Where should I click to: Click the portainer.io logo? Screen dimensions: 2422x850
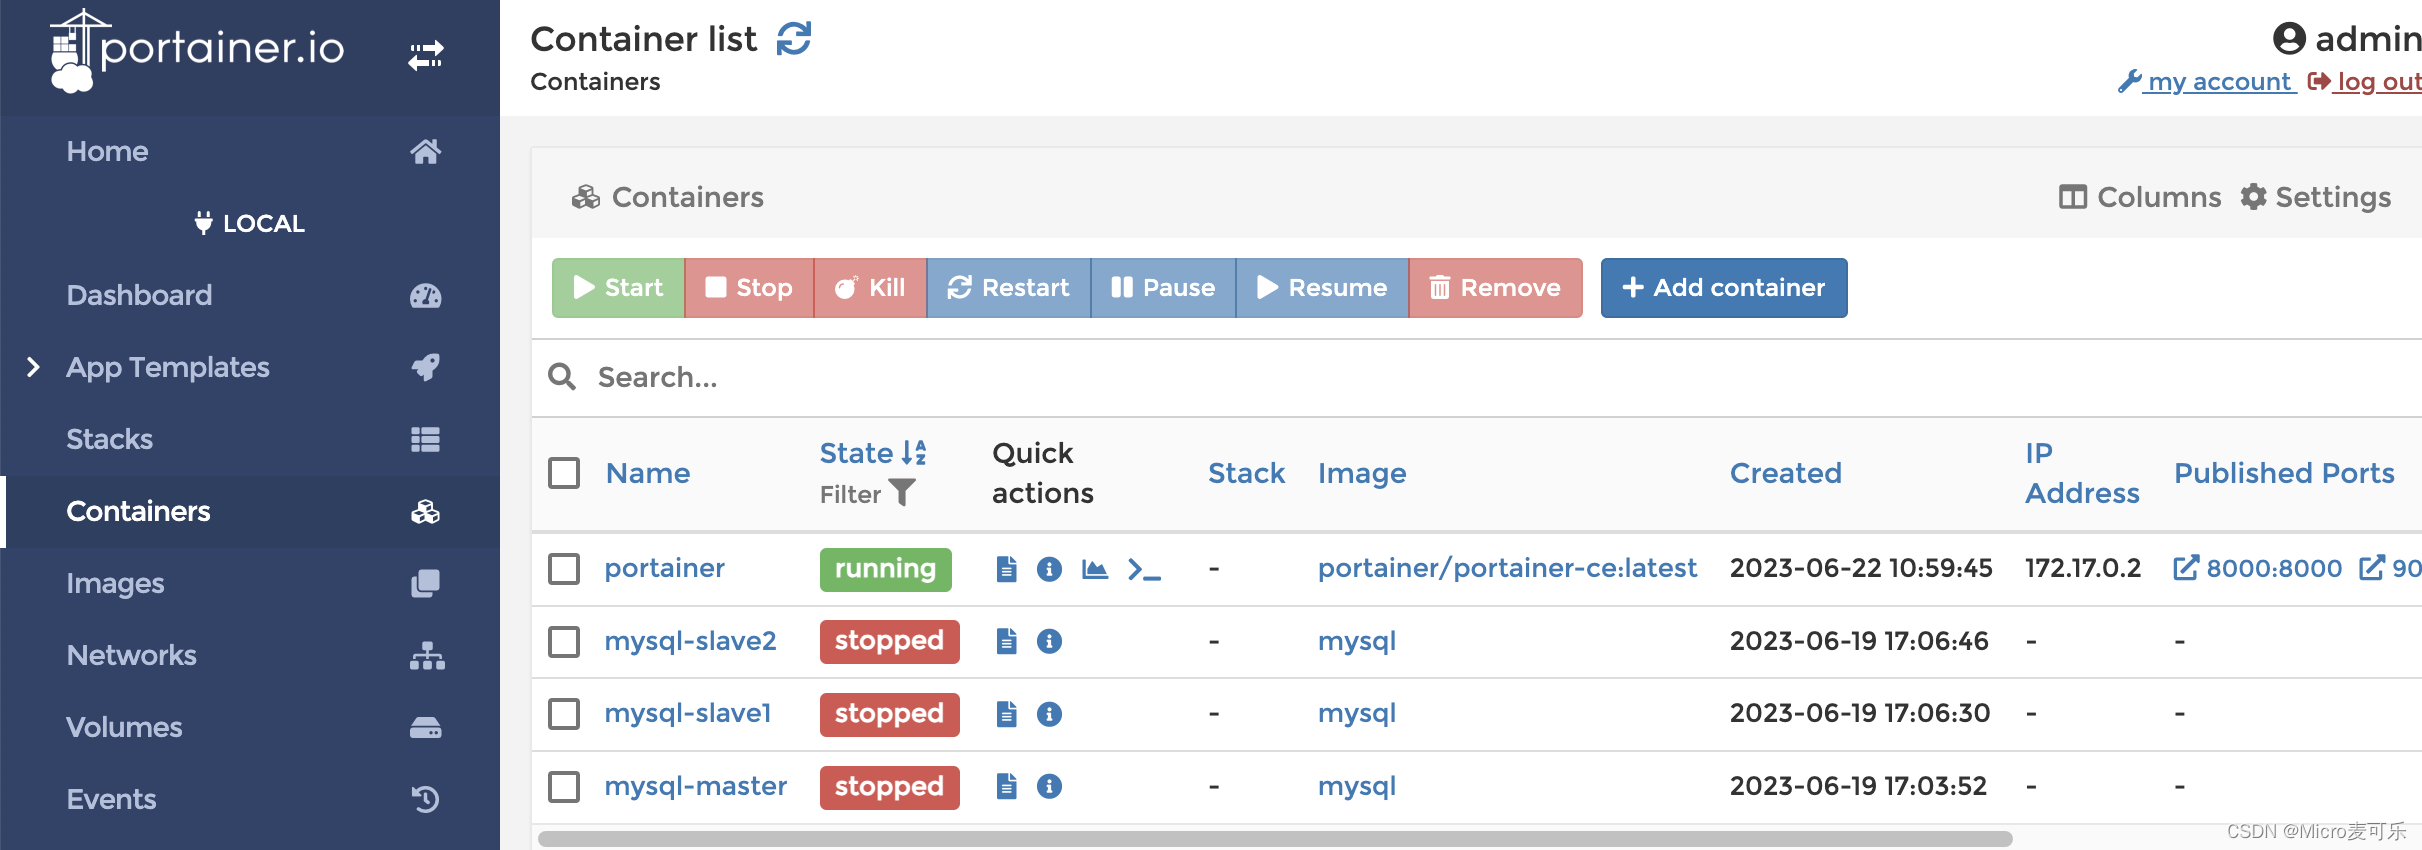(x=197, y=50)
